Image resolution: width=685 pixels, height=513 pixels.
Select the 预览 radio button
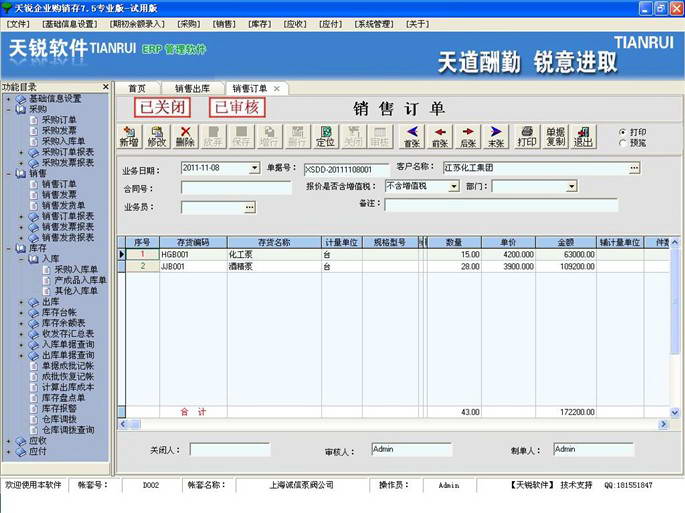click(x=623, y=143)
